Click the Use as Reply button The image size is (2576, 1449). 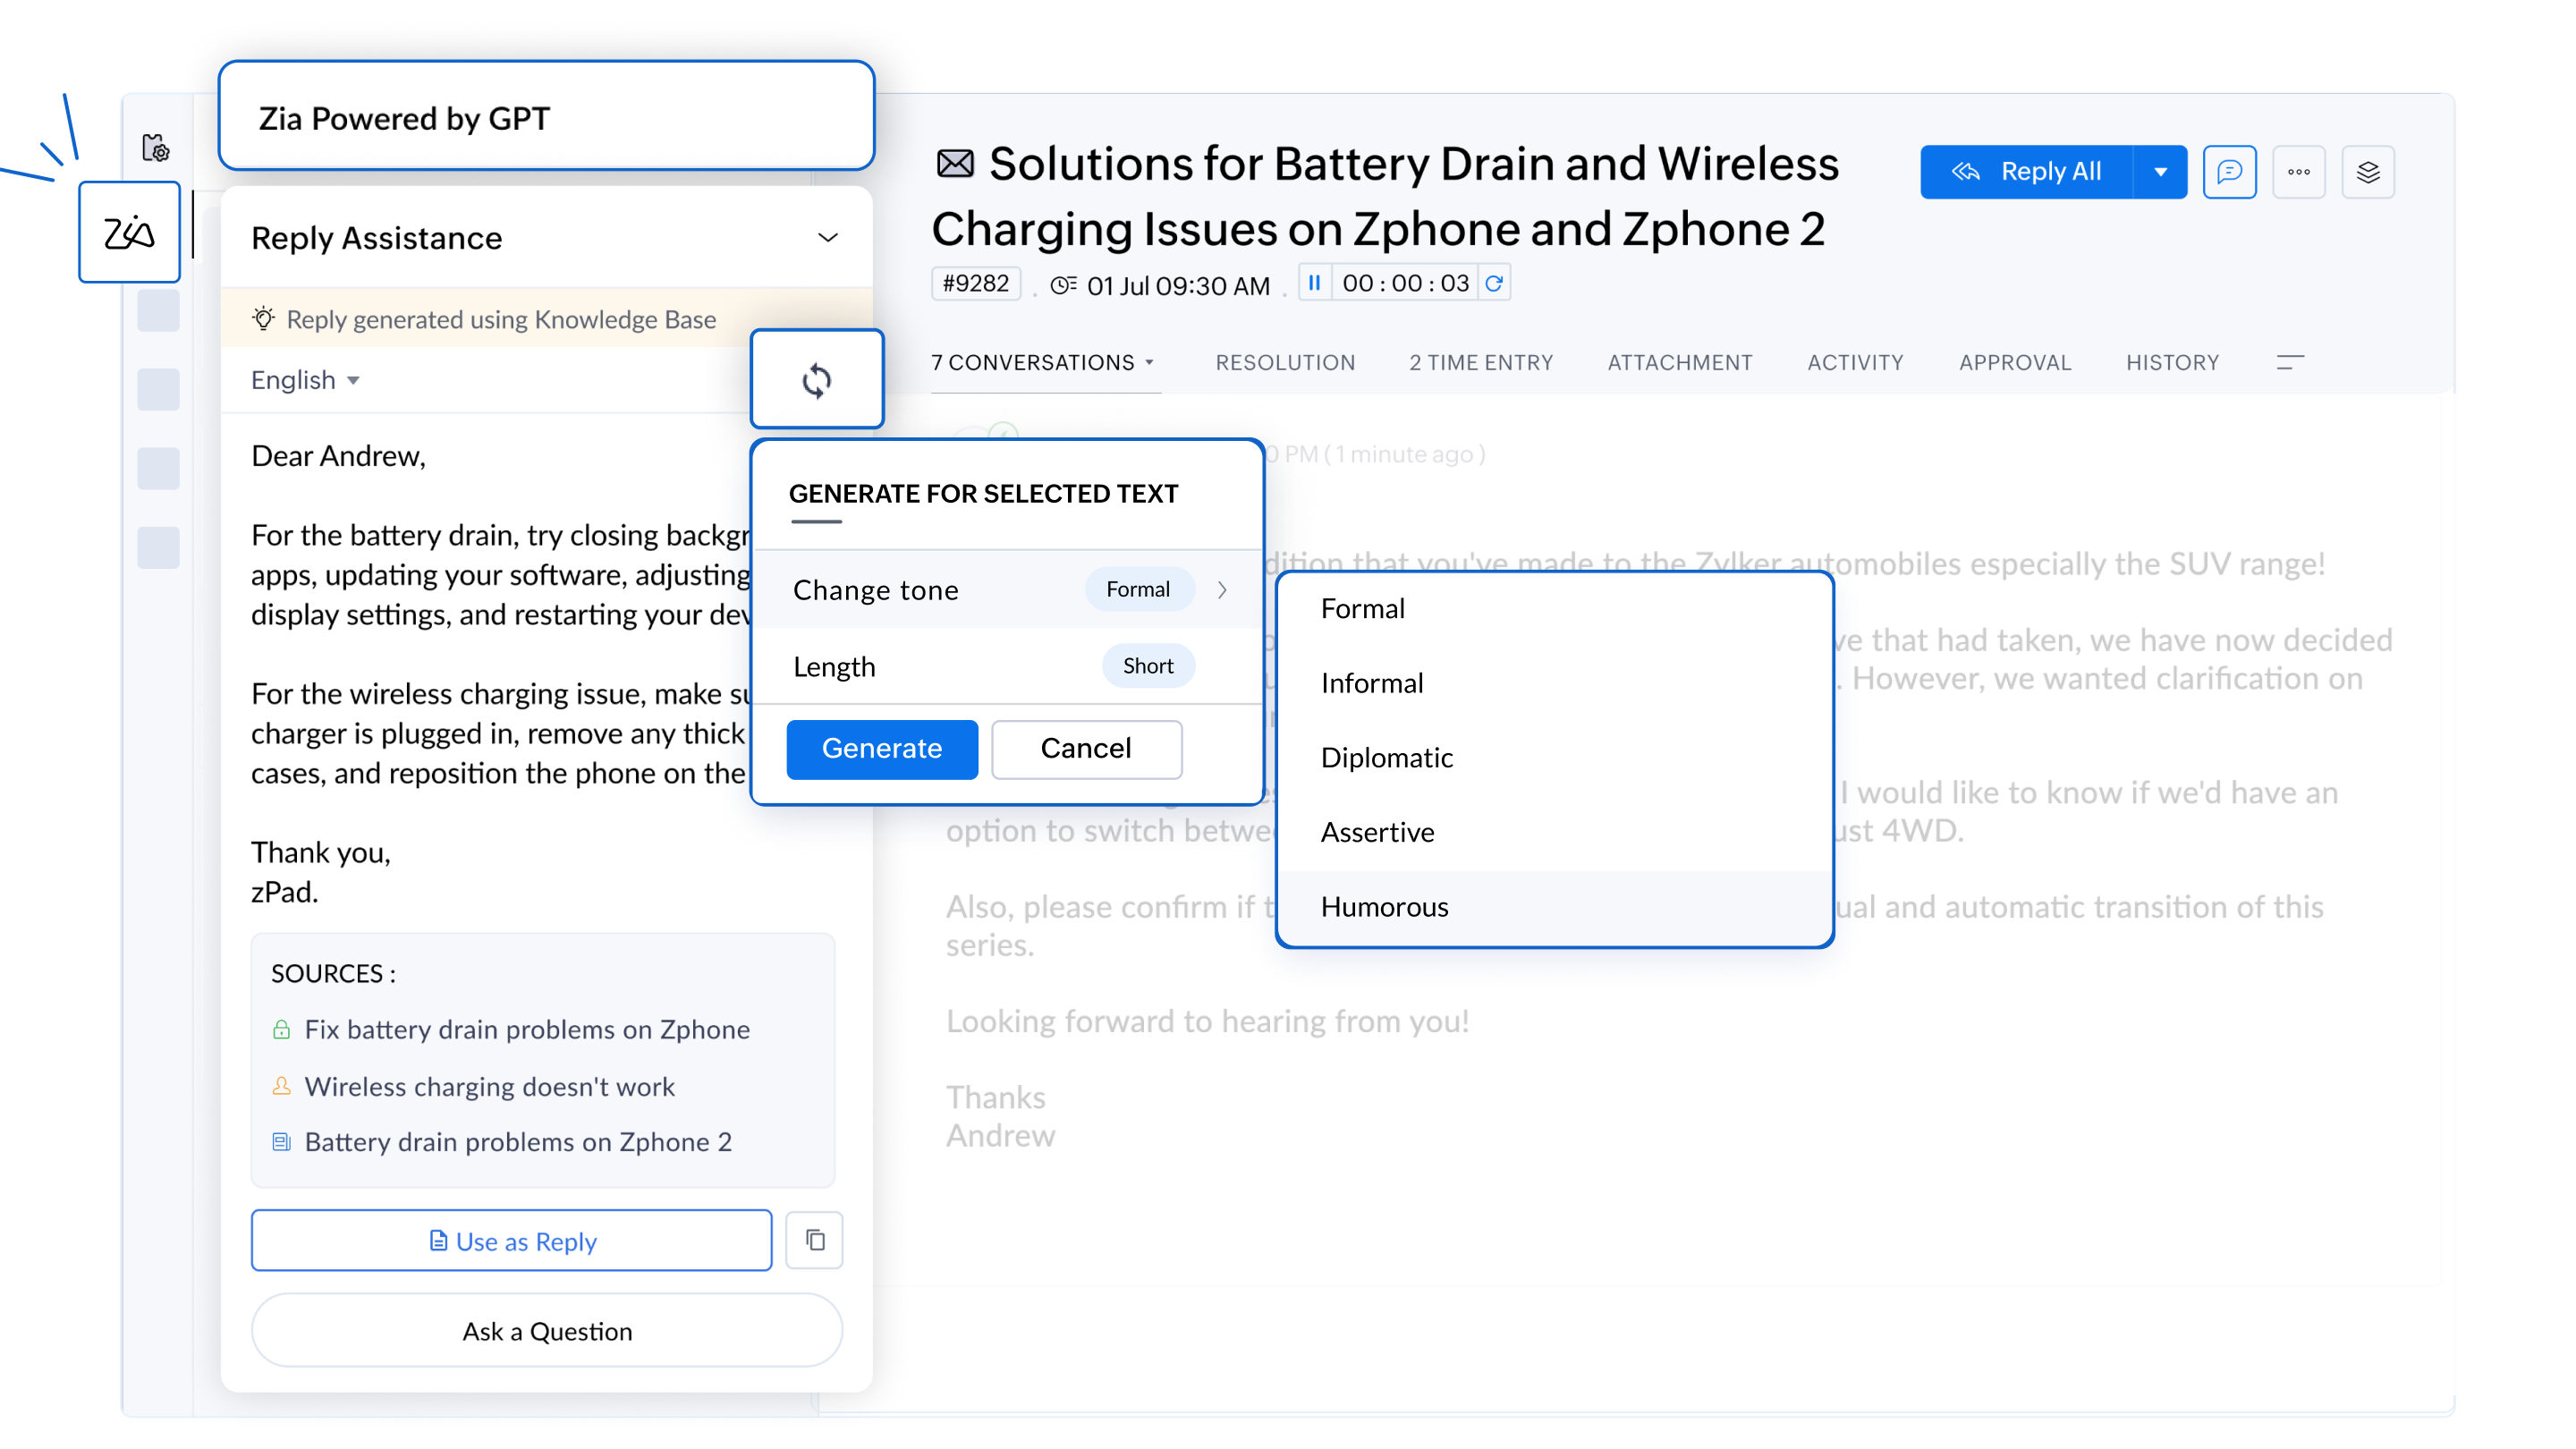[x=511, y=1241]
